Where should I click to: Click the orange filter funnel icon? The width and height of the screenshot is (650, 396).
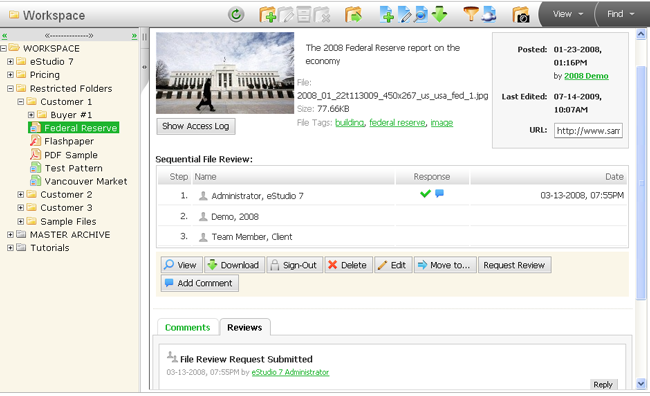pos(471,14)
